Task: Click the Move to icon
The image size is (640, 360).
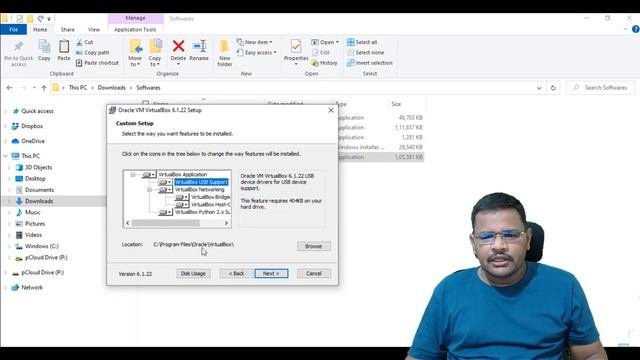Action: tap(135, 46)
